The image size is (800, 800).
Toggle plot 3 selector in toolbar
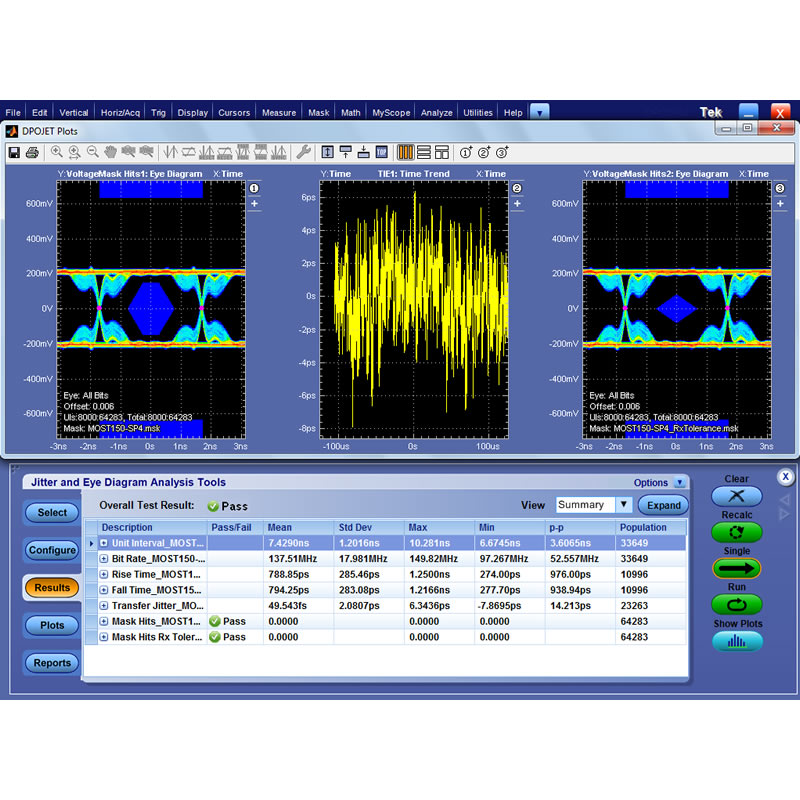click(x=502, y=152)
